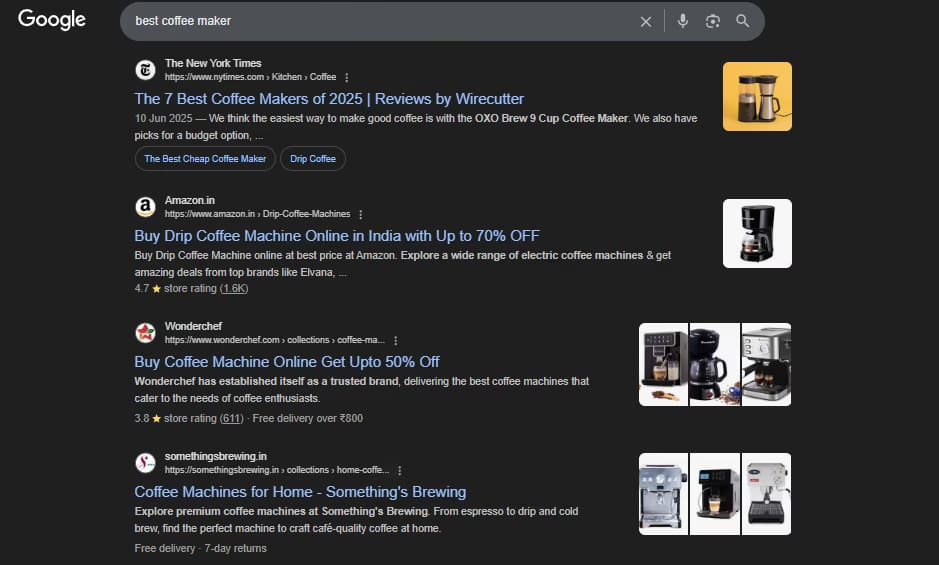Click the 'somethingsbrewing.in' site name
Screen dimensions: 939x565
216,456
